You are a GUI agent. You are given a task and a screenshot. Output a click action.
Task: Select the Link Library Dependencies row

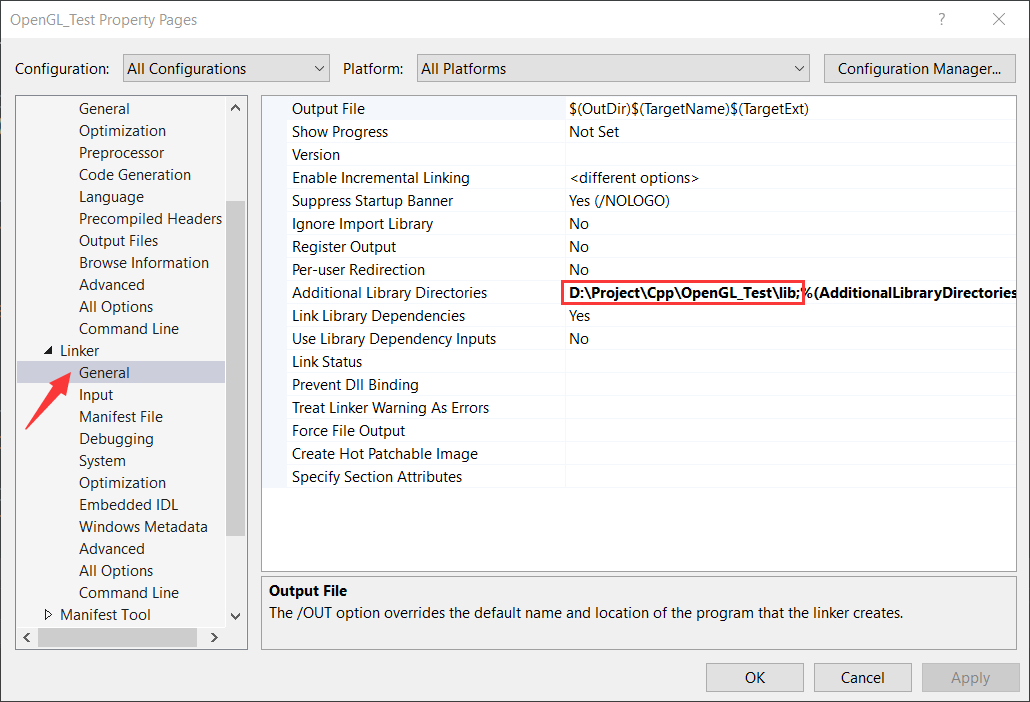[x=378, y=316]
